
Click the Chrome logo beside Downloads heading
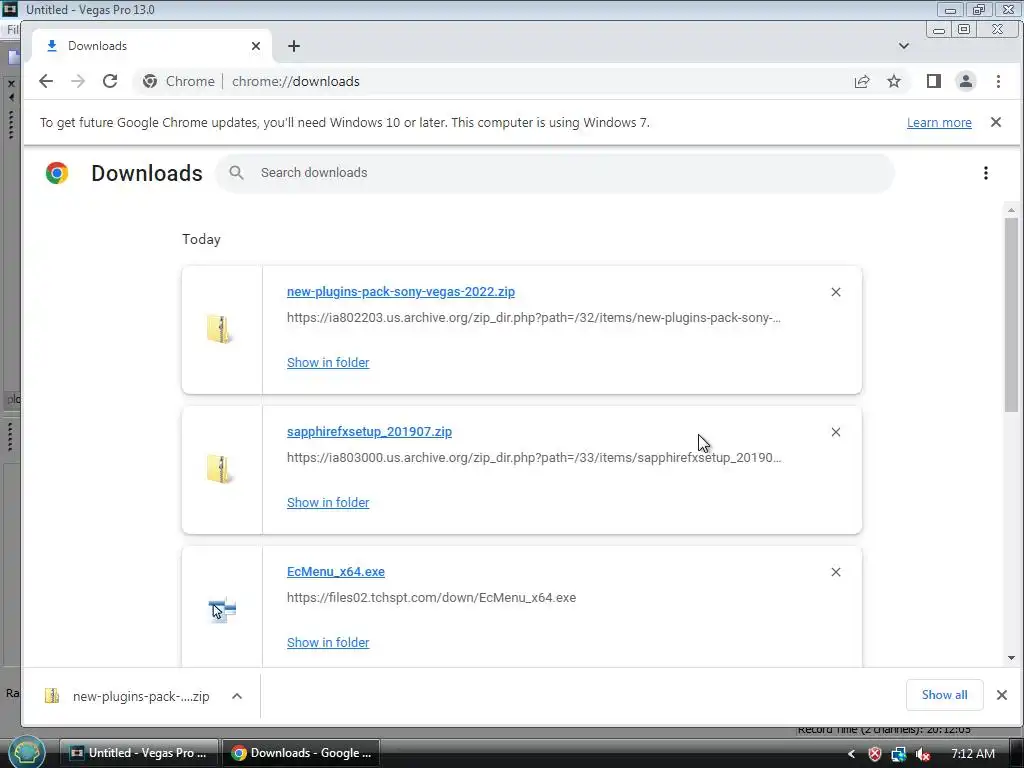(57, 173)
